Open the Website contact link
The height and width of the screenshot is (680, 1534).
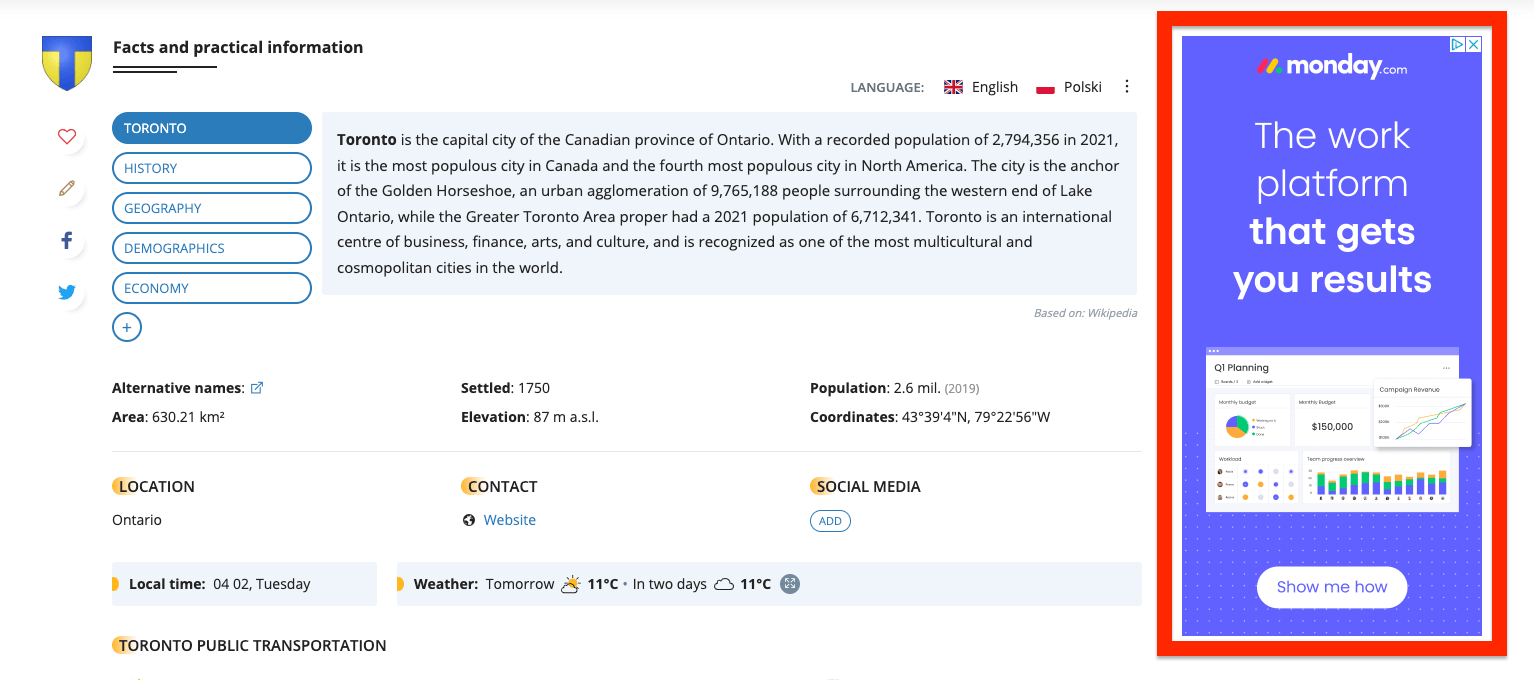509,520
